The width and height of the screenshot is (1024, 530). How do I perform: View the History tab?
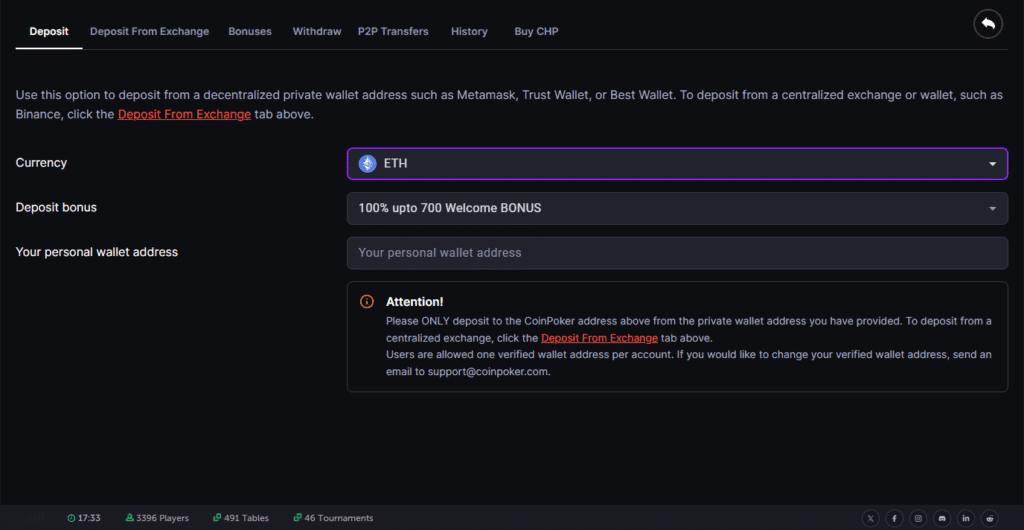(470, 31)
